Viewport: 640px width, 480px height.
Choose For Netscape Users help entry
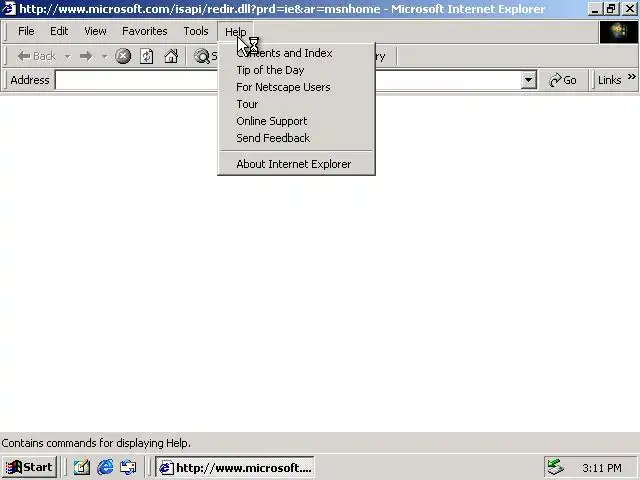296,87
